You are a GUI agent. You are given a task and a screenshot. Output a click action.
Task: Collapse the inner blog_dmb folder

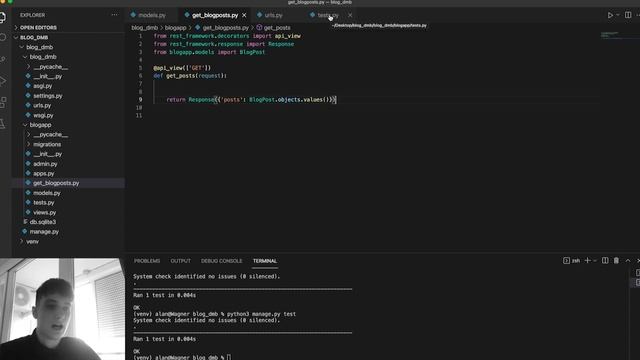(x=43, y=57)
